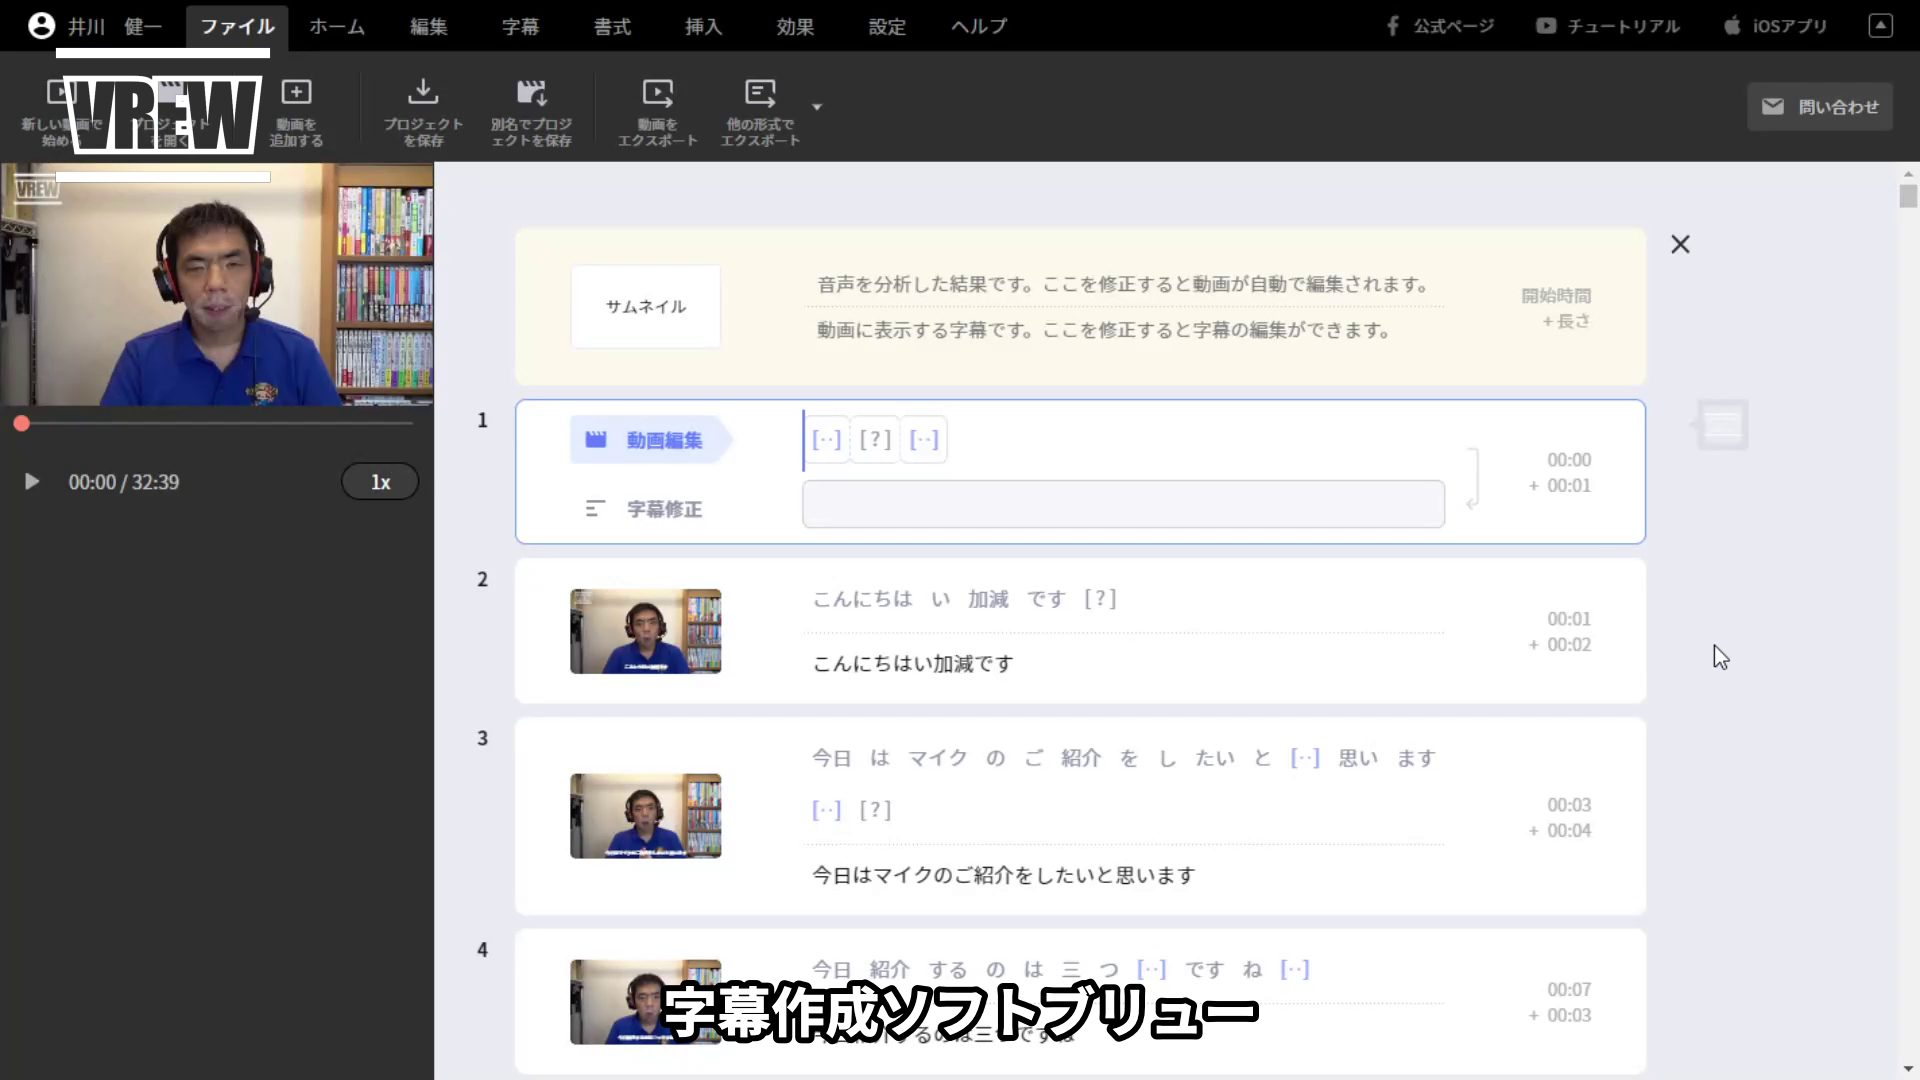Change the 1x playback speed
Viewport: 1920px width, 1080px height.
(380, 482)
